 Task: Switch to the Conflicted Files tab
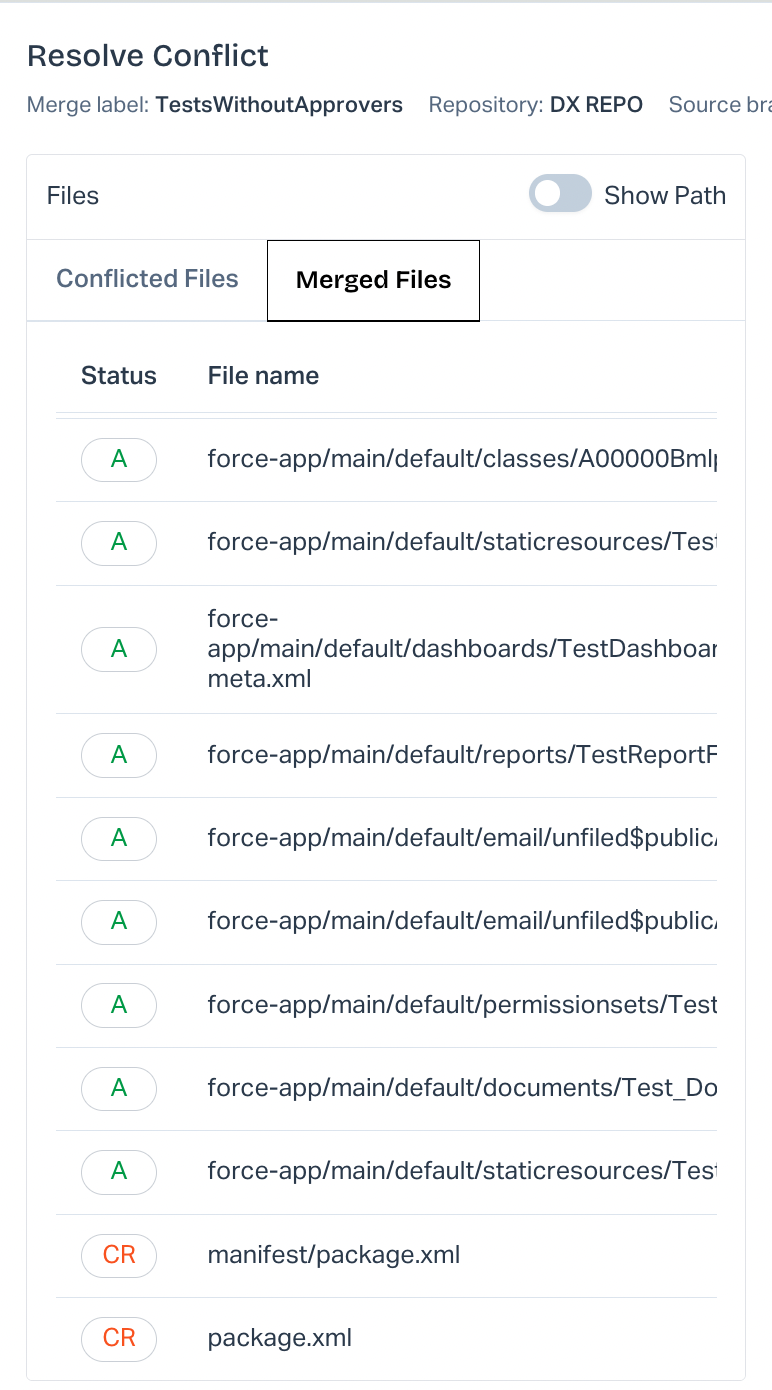click(147, 279)
